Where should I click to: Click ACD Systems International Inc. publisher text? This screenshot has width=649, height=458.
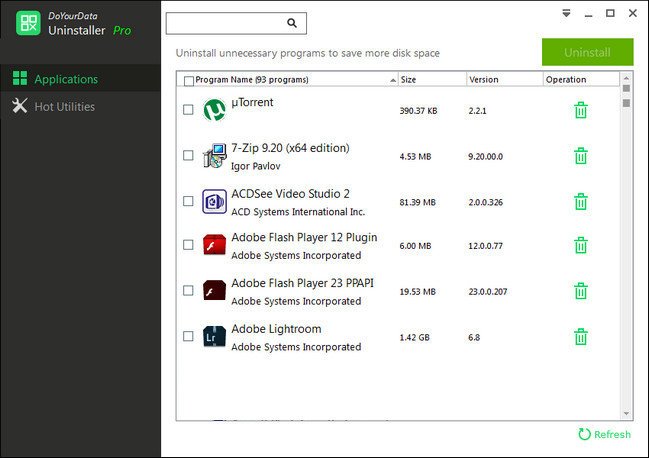click(298, 212)
